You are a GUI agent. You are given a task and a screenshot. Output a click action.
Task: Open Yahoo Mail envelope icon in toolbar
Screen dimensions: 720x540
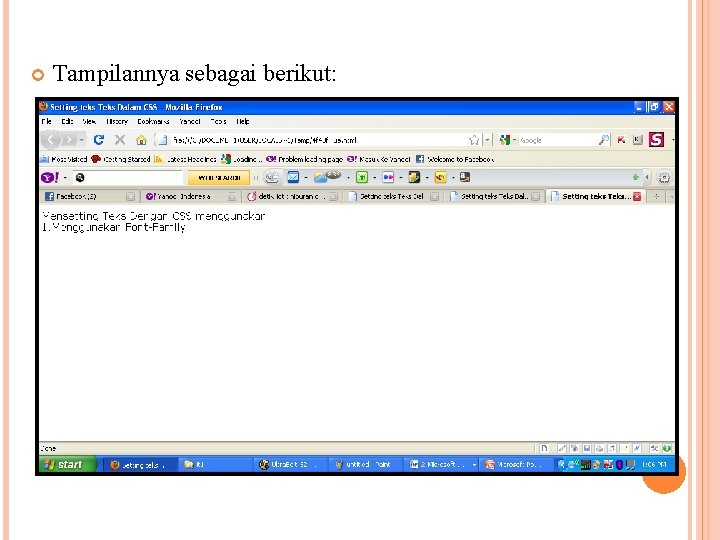point(293,177)
